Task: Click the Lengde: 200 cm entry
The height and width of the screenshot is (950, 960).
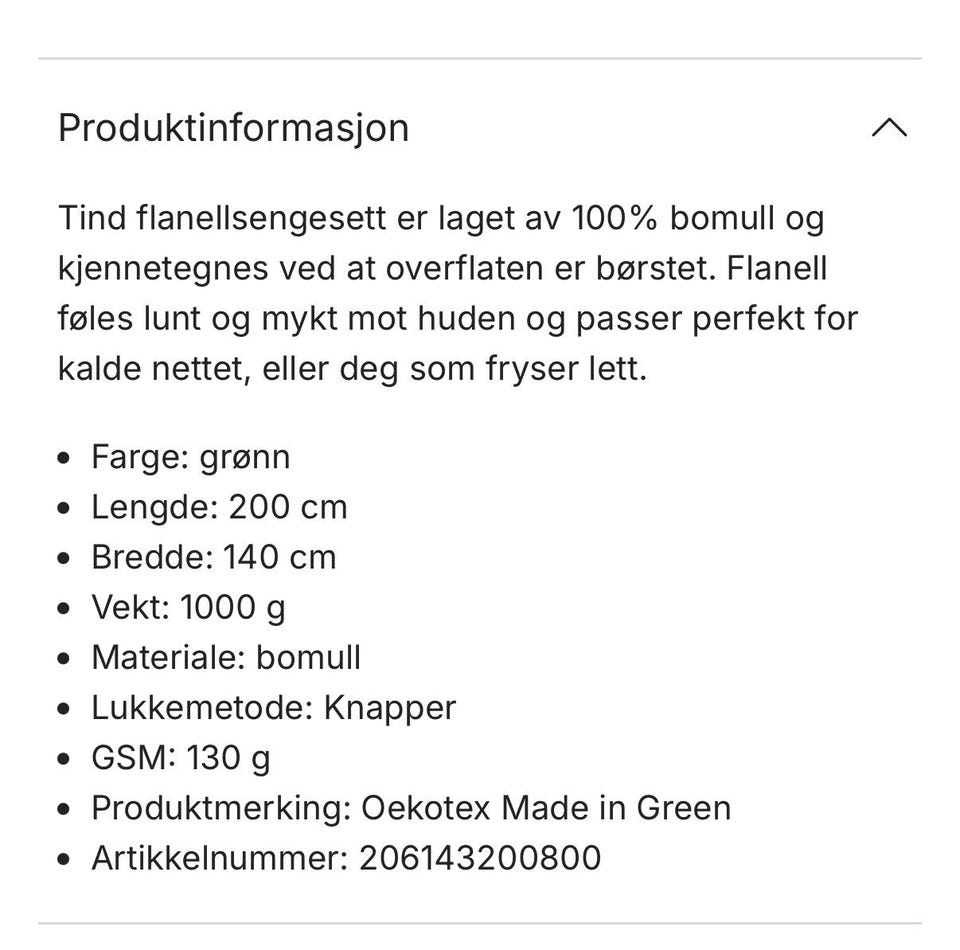Action: click(x=219, y=507)
